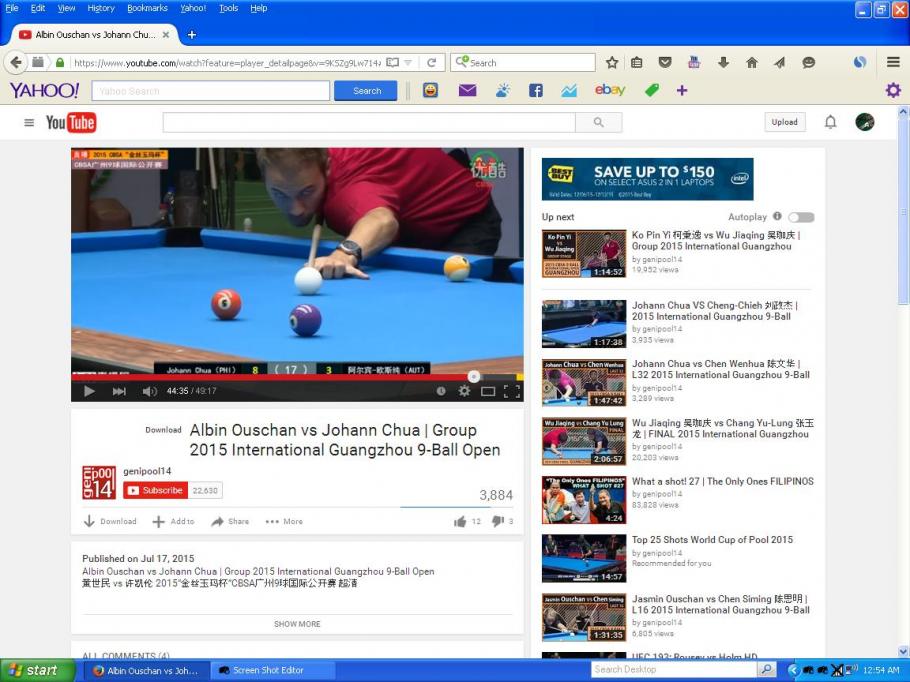The height and width of the screenshot is (682, 910).
Task: Switch to theater mode in the player
Action: 488,391
